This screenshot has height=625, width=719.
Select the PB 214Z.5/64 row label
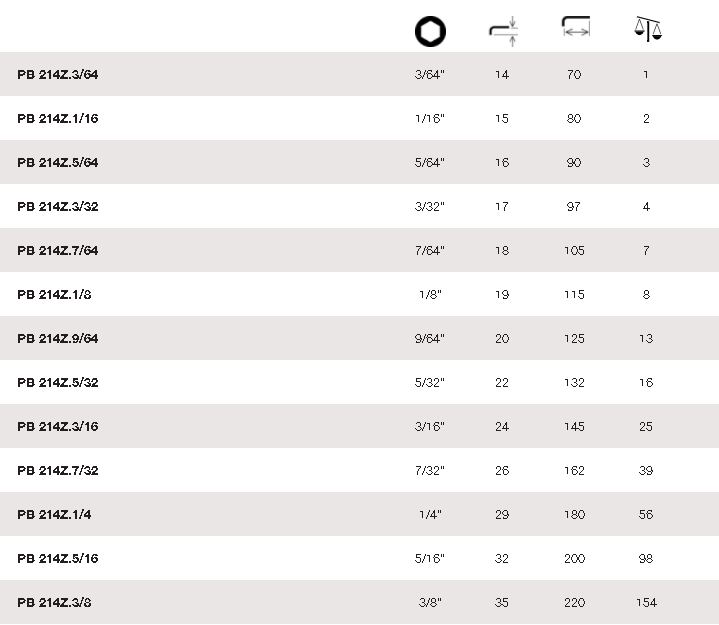pyautogui.click(x=58, y=163)
